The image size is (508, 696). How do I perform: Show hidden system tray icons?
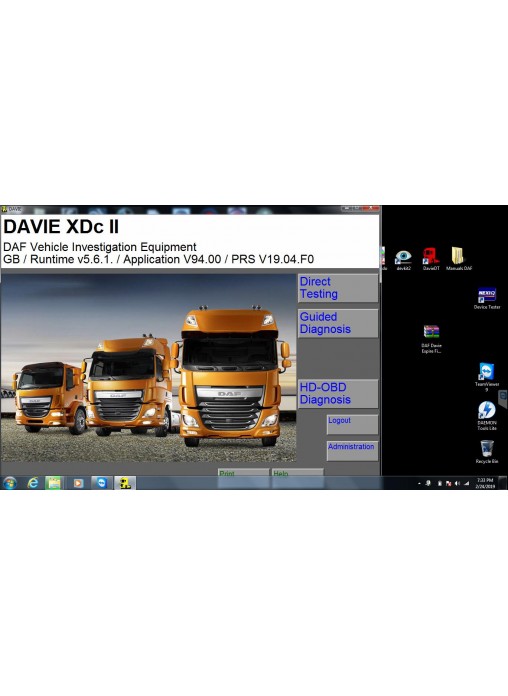[x=419, y=483]
